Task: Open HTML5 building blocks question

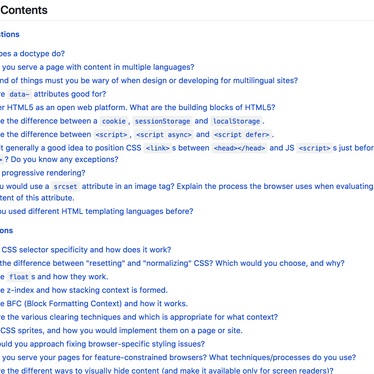Action: (138, 107)
